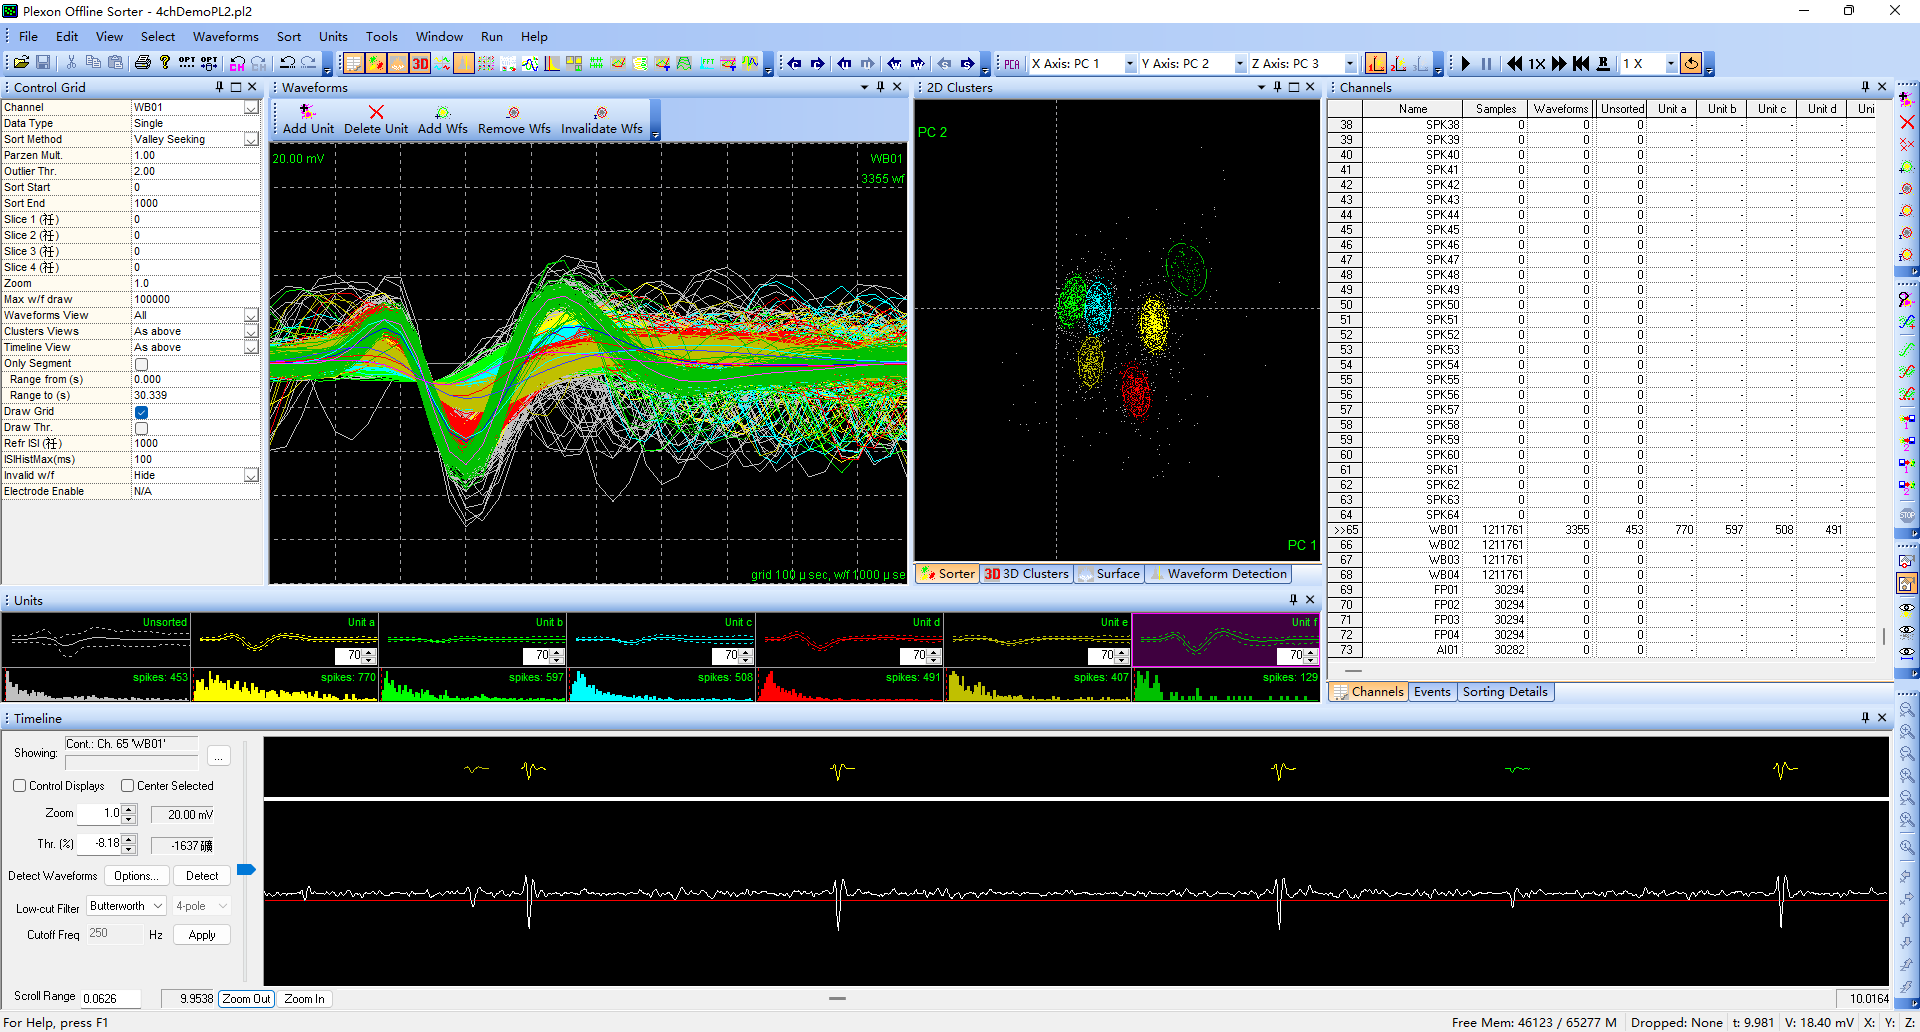Click Invalidate Wfs icon
Viewport: 1920px width, 1032px height.
[x=601, y=112]
